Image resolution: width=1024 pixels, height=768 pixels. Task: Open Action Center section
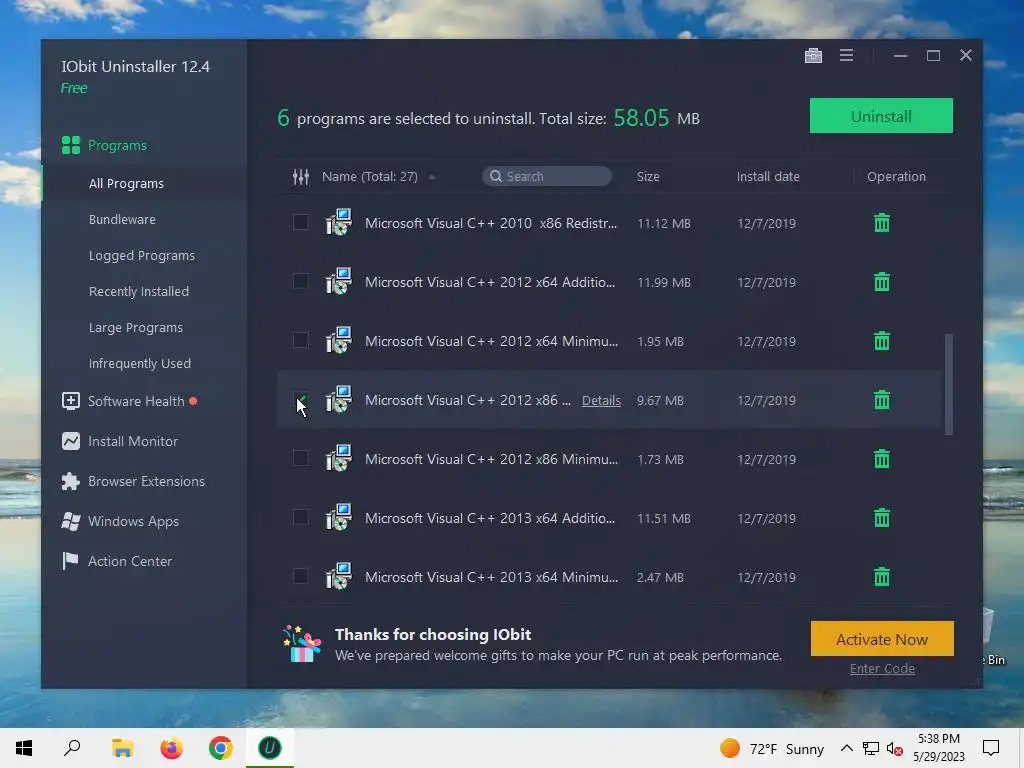click(x=117, y=561)
